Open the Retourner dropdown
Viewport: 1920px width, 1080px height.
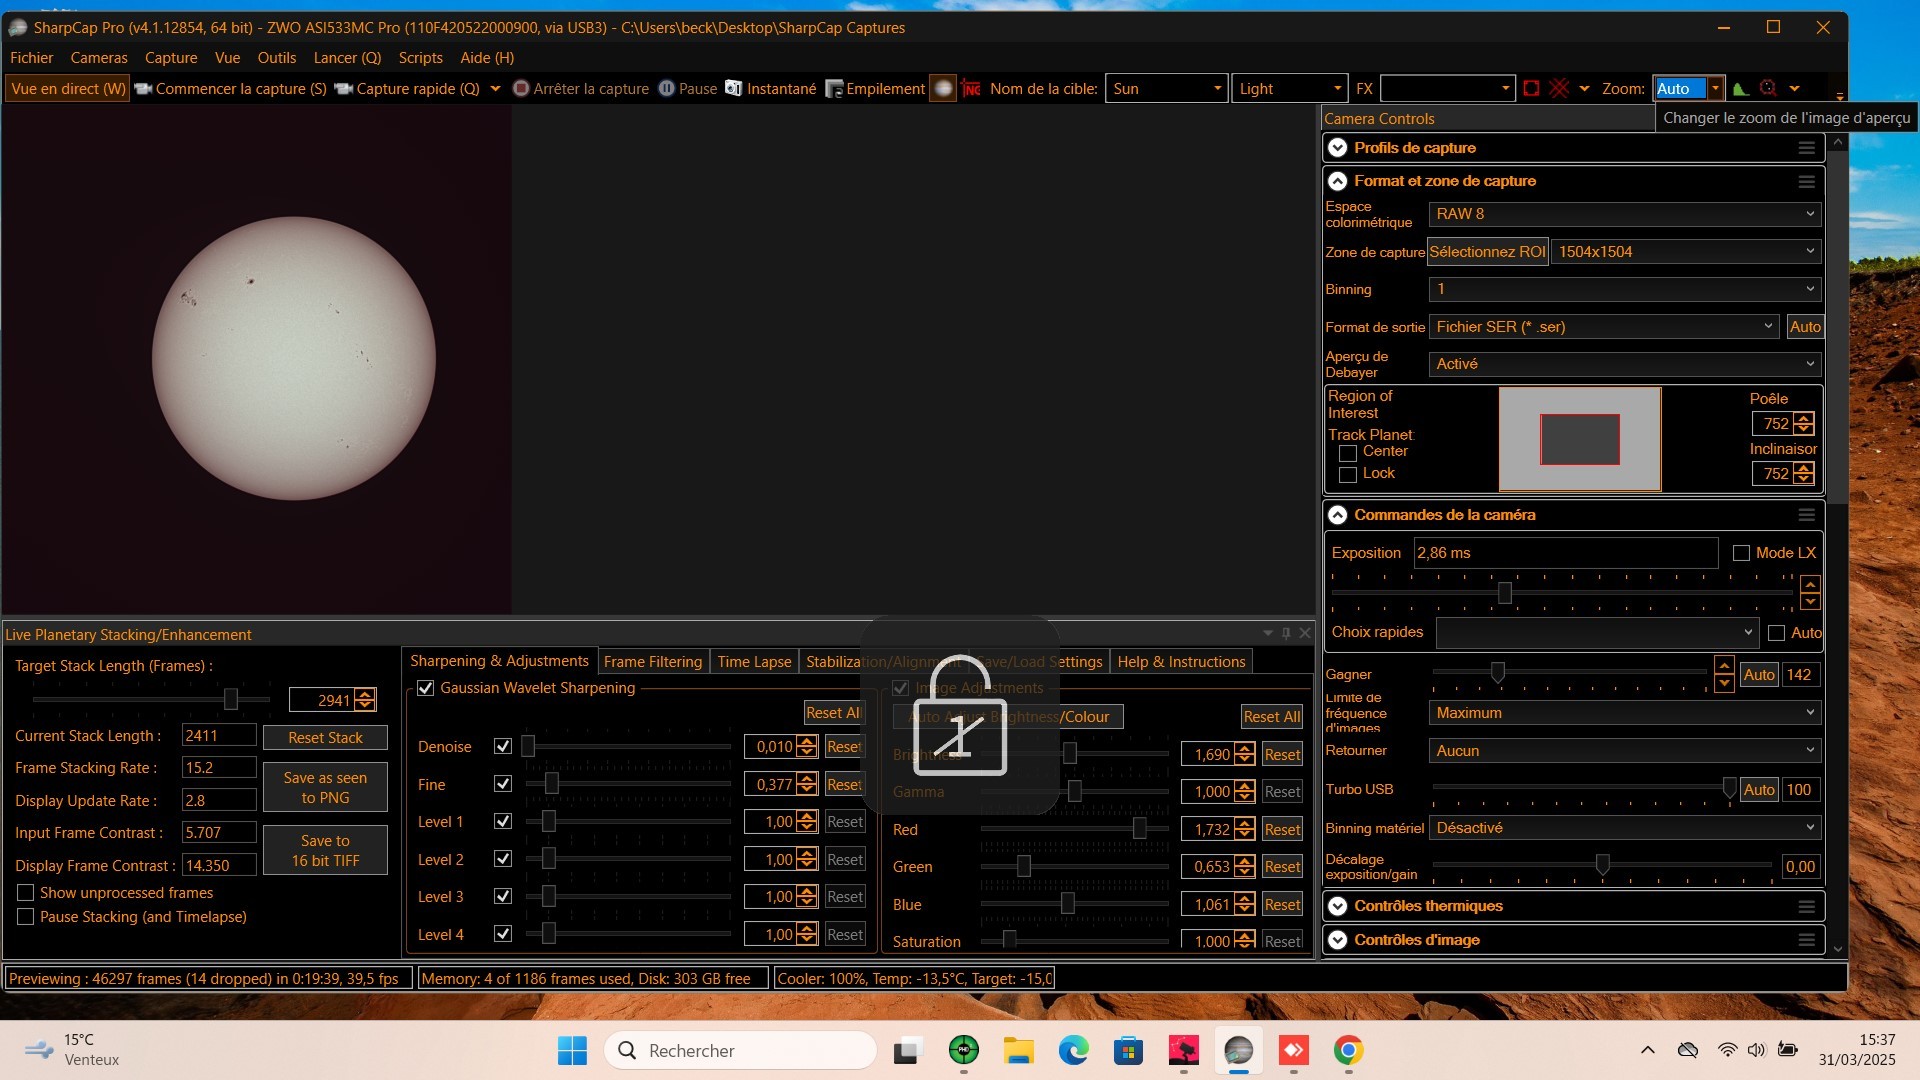pos(1625,751)
